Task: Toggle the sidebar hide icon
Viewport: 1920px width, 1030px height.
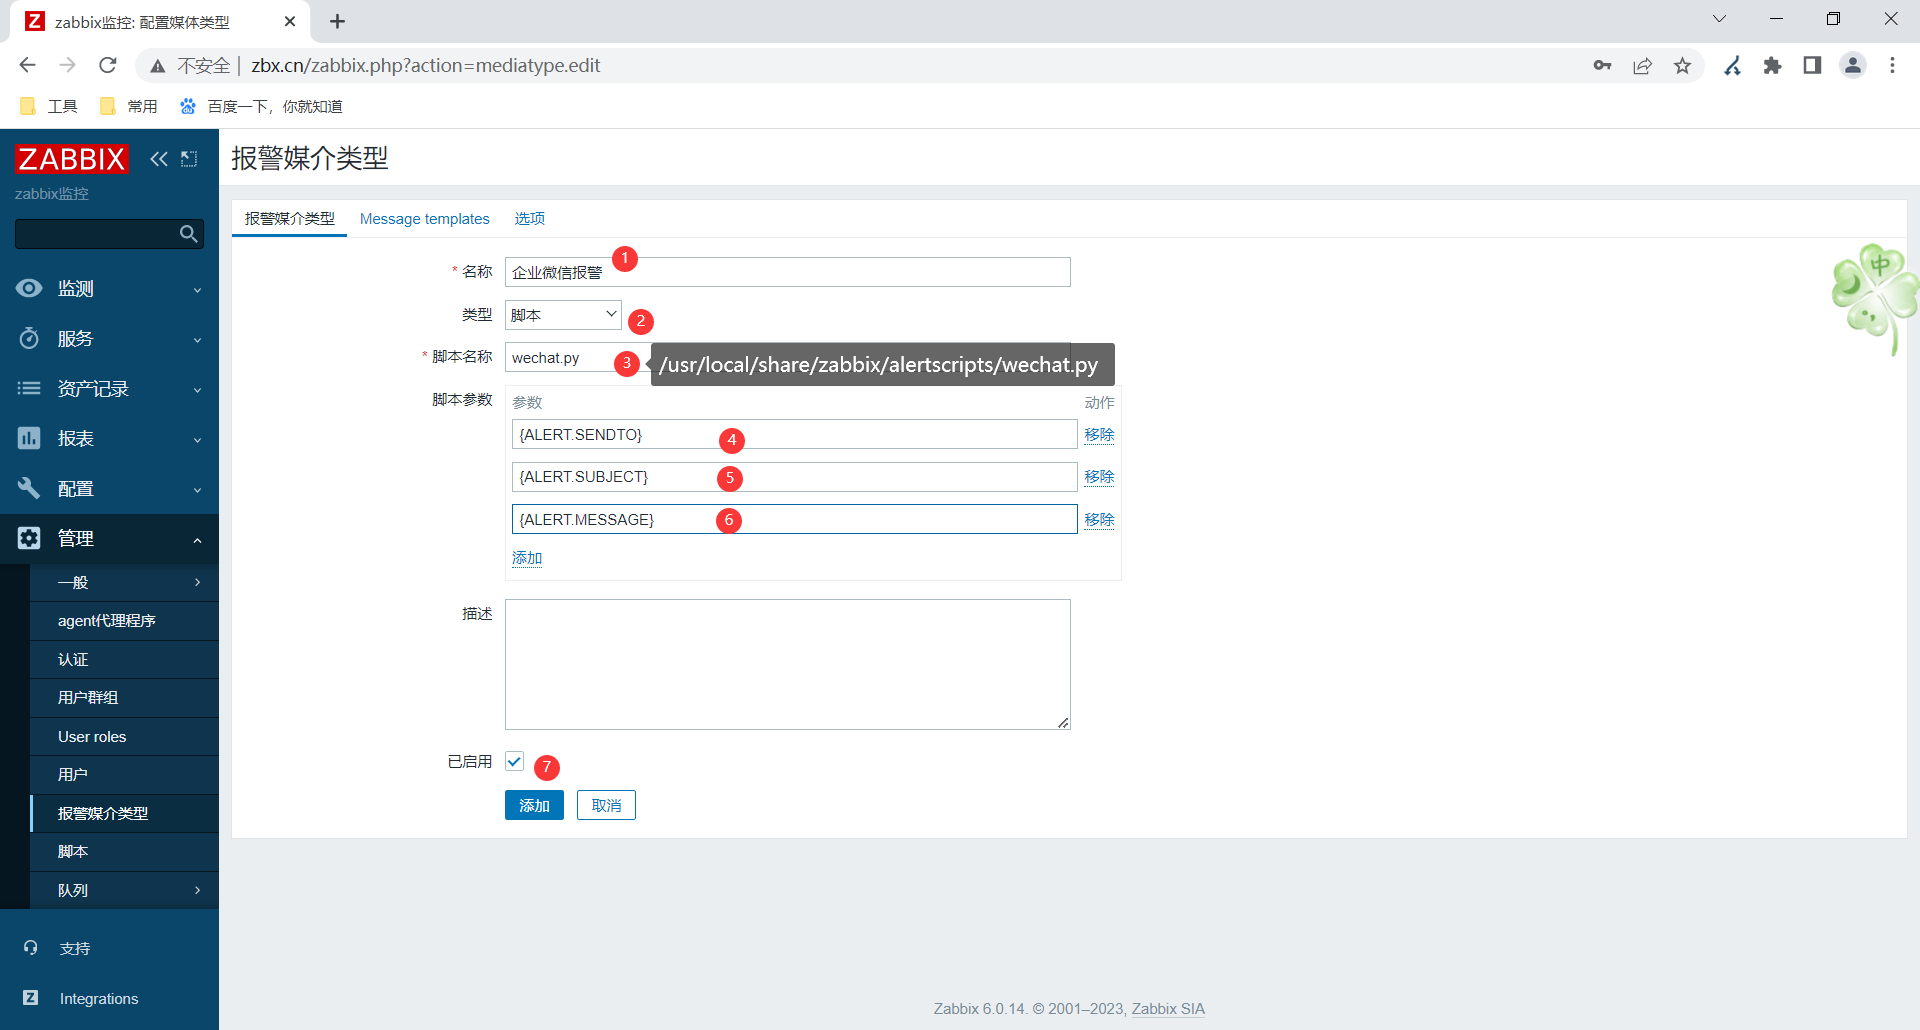Action: (189, 159)
